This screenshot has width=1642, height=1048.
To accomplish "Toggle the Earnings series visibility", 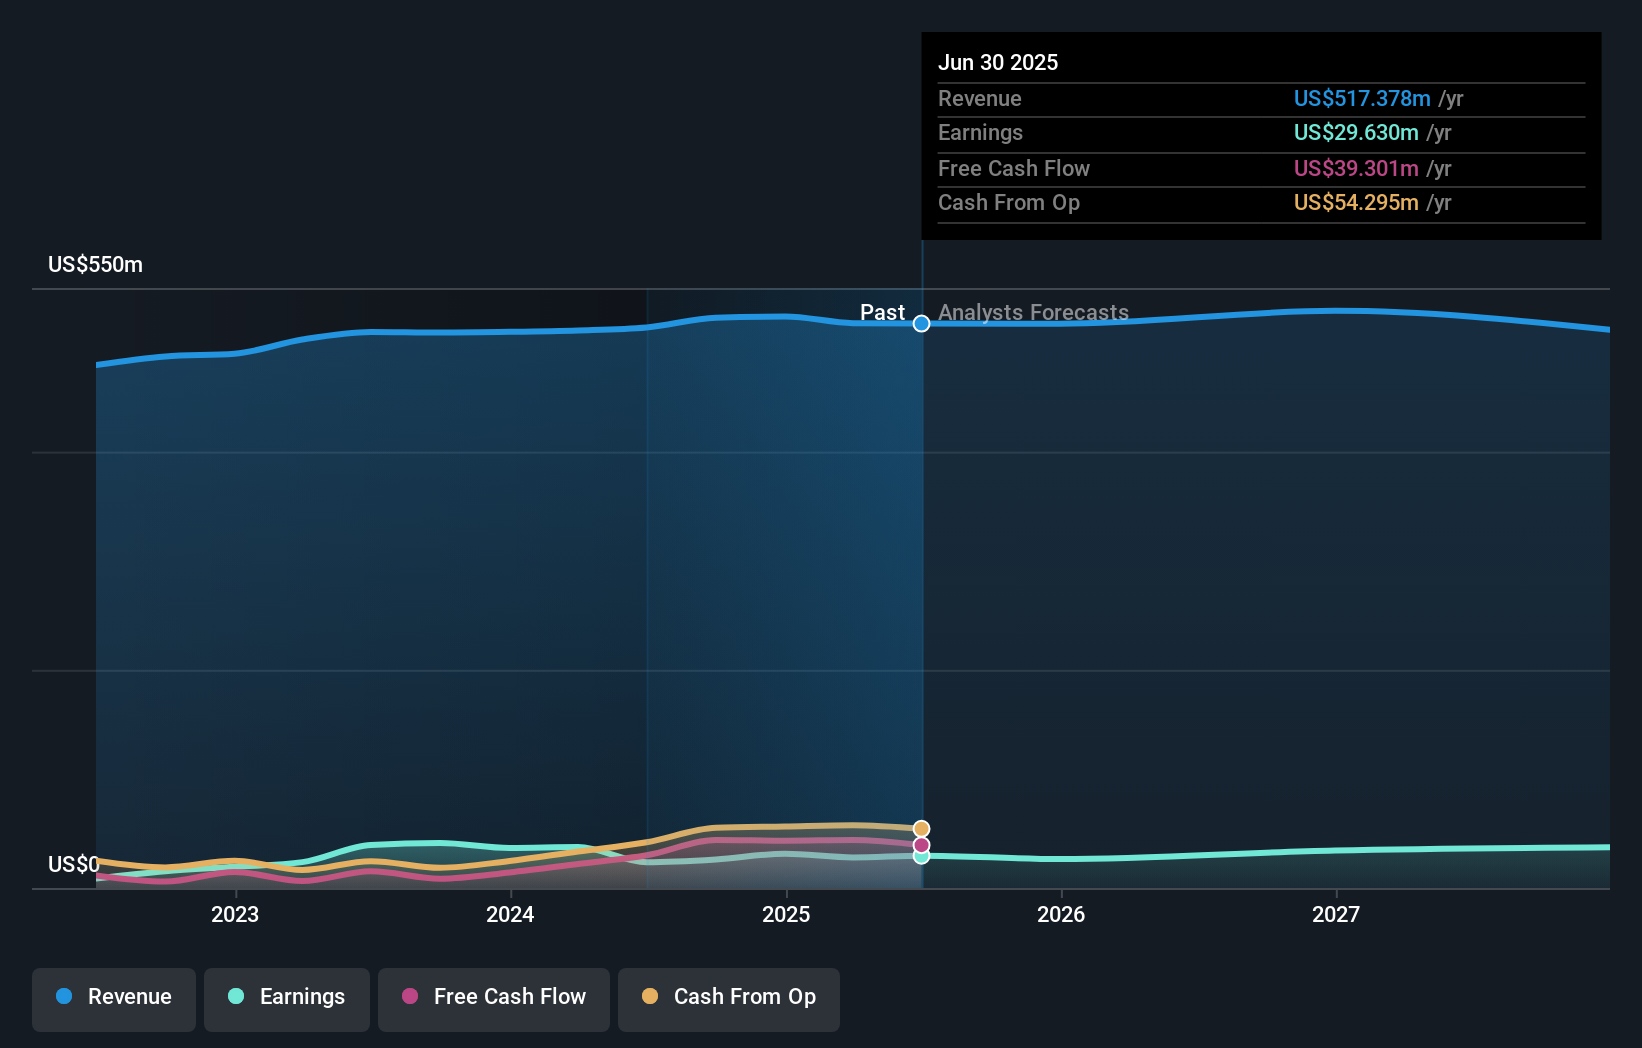I will (287, 999).
